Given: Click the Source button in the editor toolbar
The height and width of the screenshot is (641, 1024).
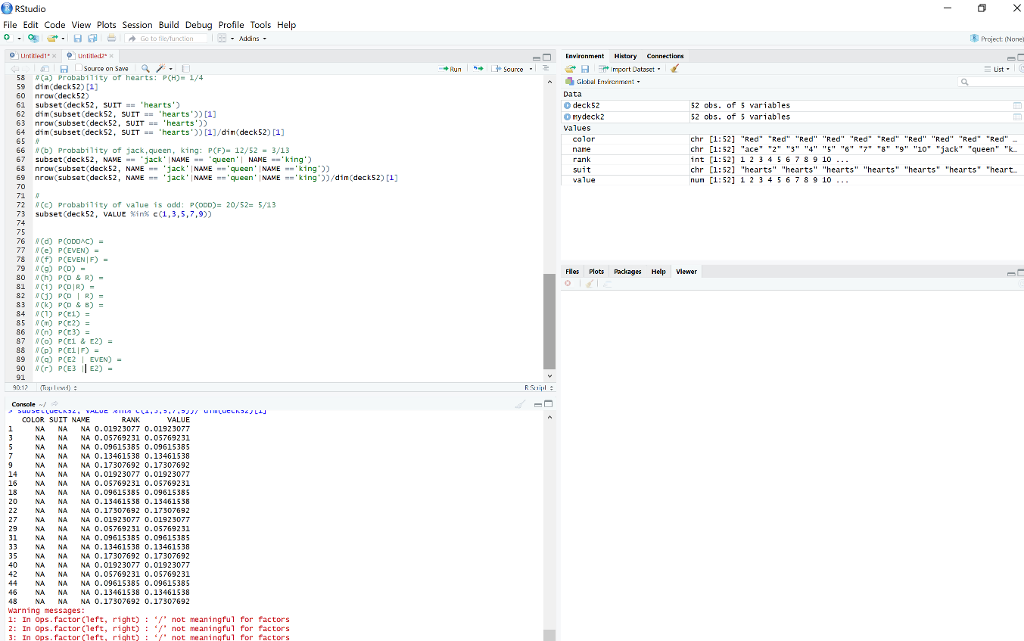Looking at the screenshot, I should click(510, 69).
